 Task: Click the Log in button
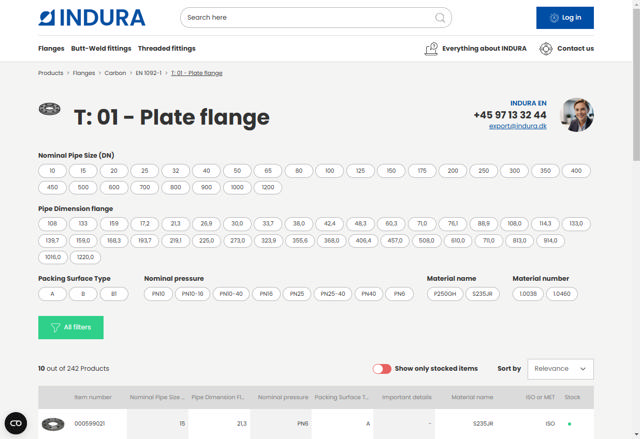[x=565, y=18]
